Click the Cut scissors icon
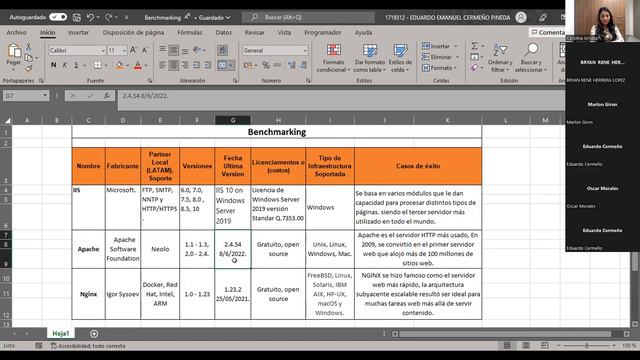This screenshot has width=640, height=360. point(29,47)
